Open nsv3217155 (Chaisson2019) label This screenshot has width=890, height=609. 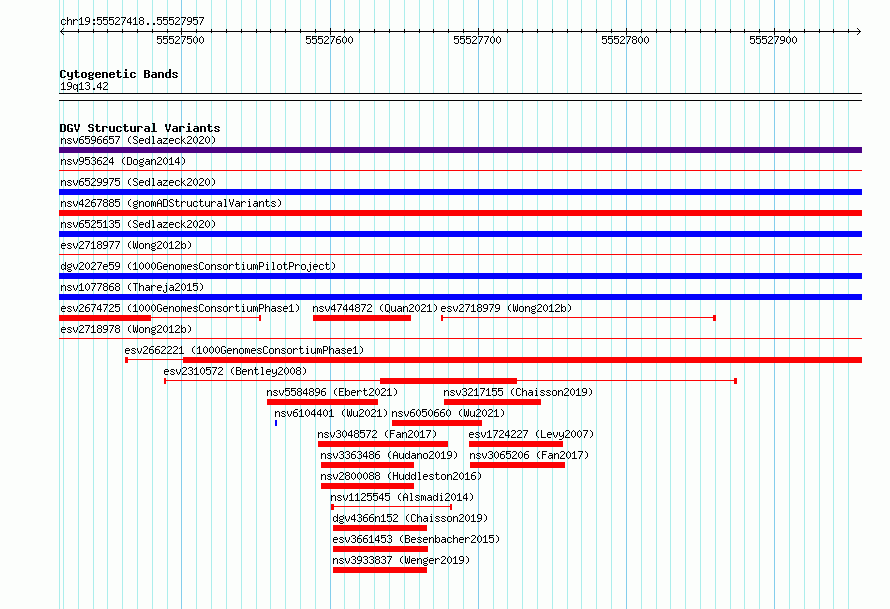pos(518,392)
